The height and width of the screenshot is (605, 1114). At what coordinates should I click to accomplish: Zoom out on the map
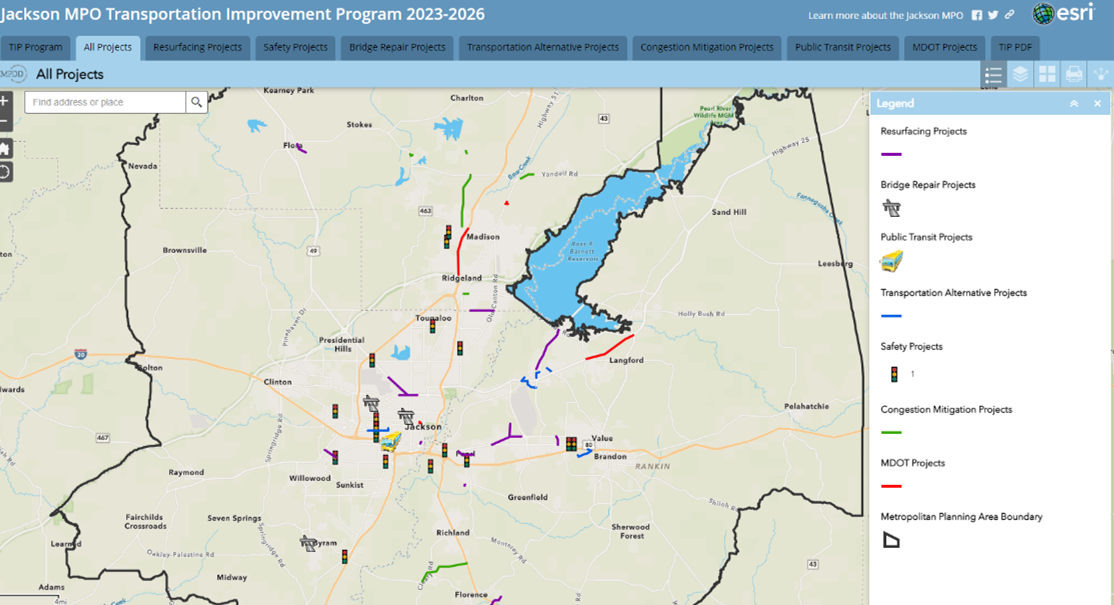pyautogui.click(x=4, y=121)
